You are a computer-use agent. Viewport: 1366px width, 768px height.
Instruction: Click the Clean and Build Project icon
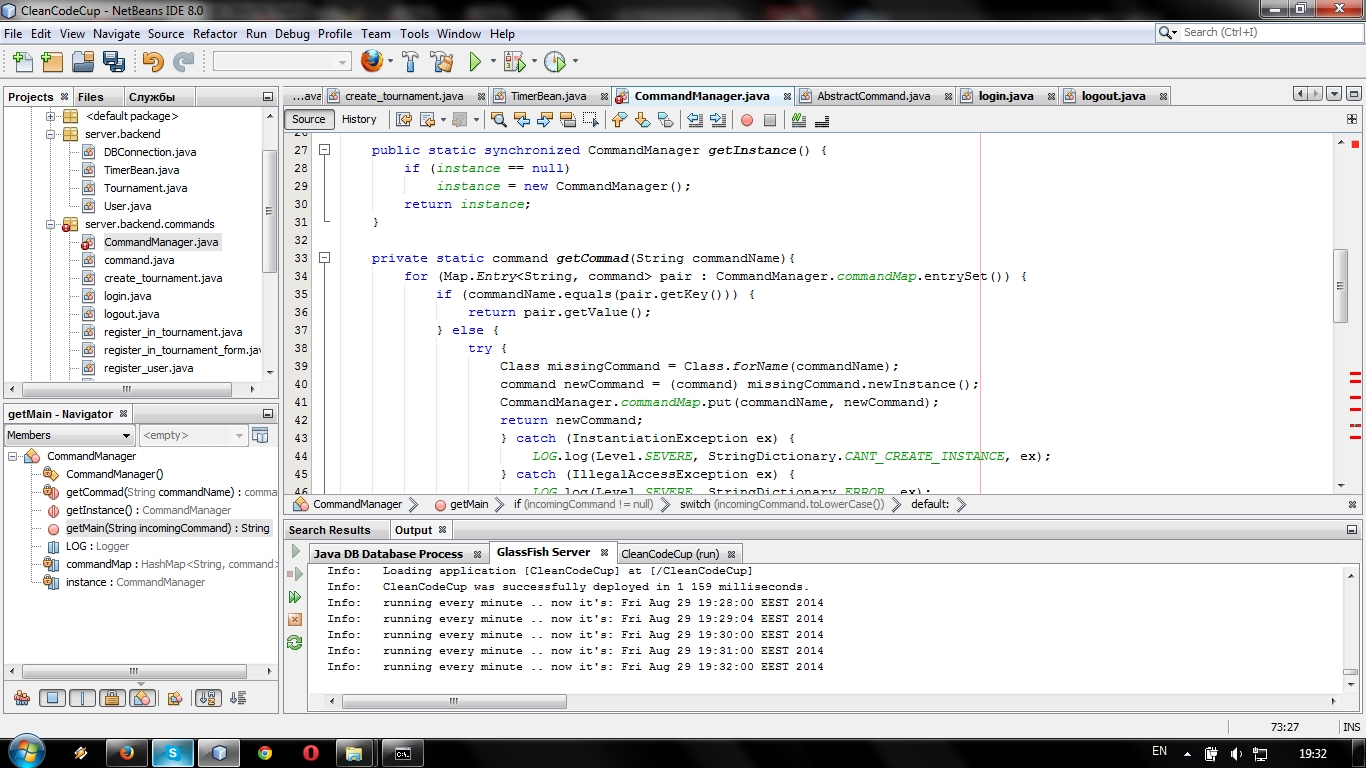pyautogui.click(x=442, y=62)
